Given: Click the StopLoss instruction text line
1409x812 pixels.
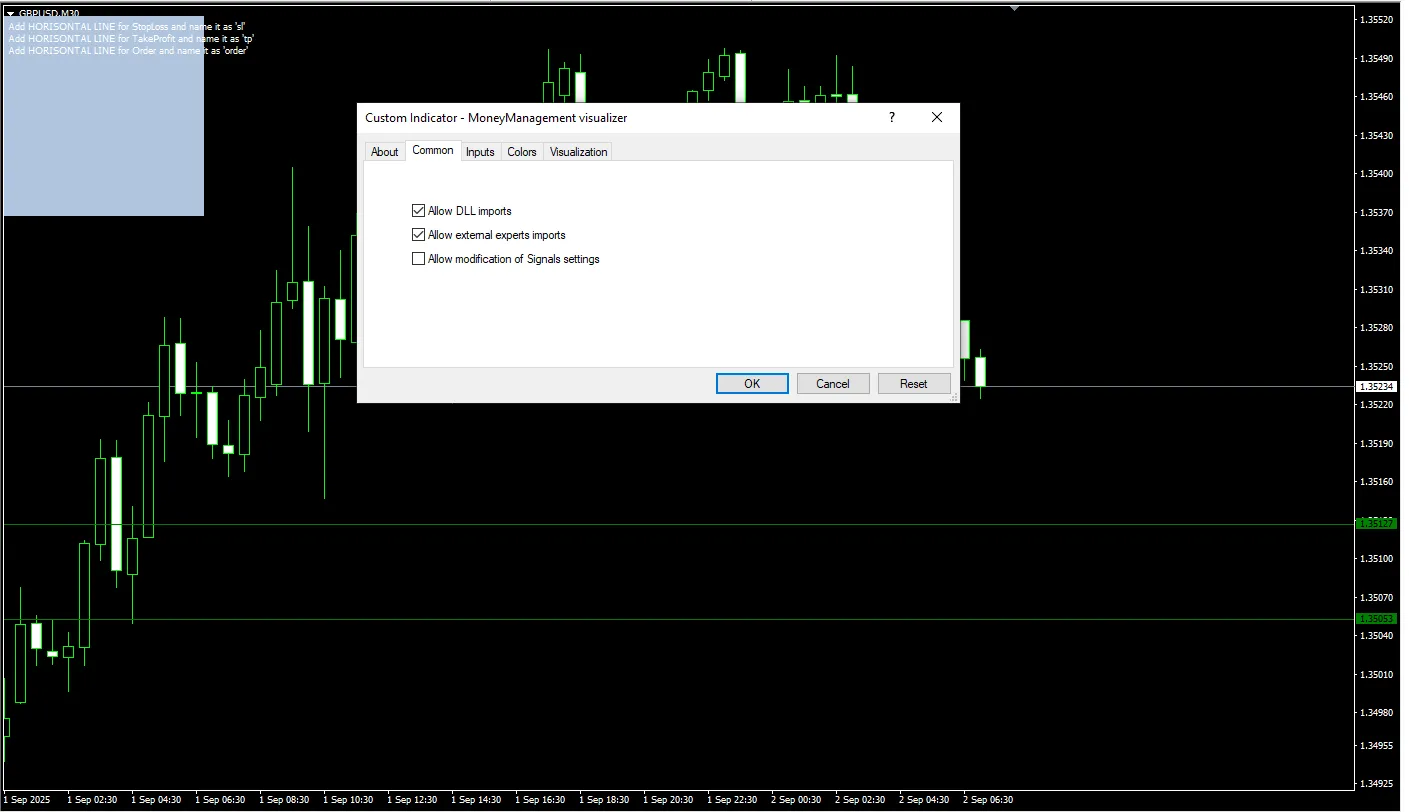Looking at the screenshot, I should pyautogui.click(x=127, y=27).
